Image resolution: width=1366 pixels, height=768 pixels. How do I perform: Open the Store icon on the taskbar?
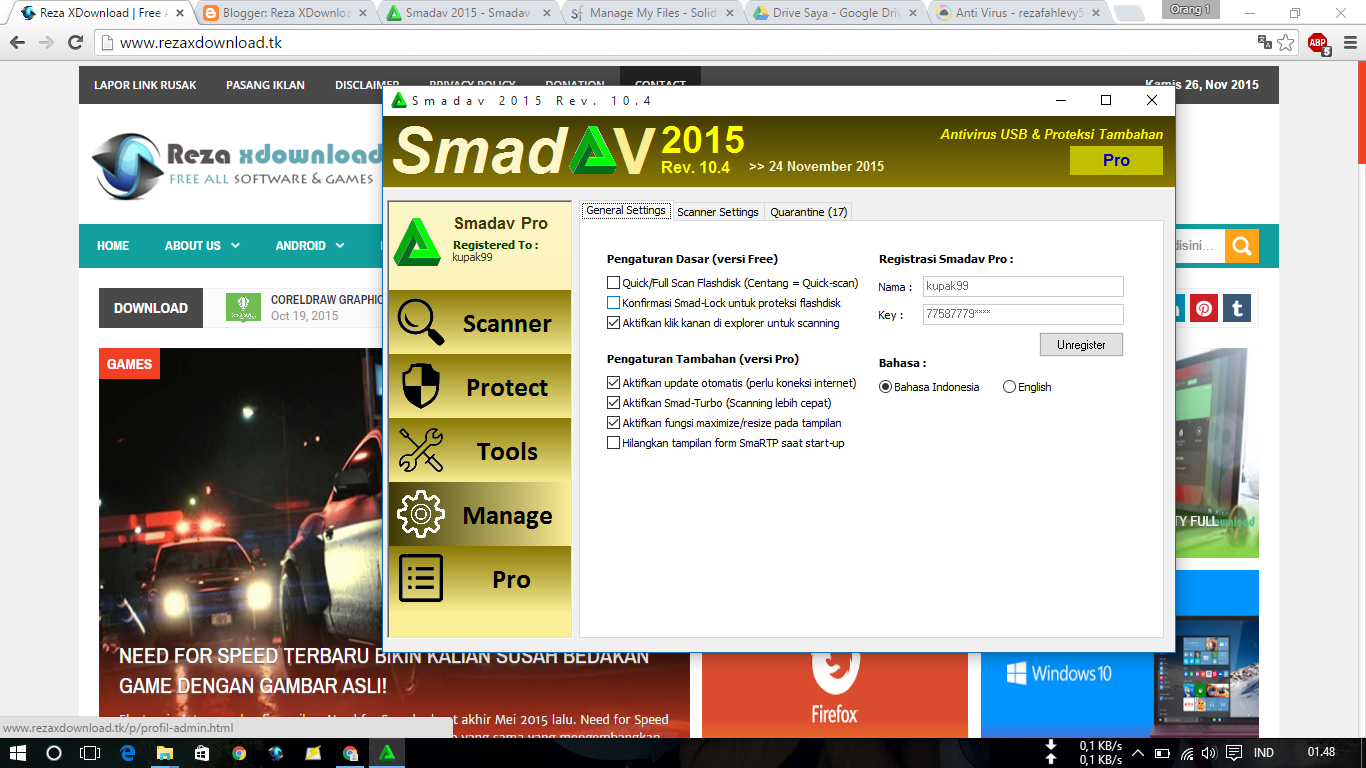click(x=201, y=753)
